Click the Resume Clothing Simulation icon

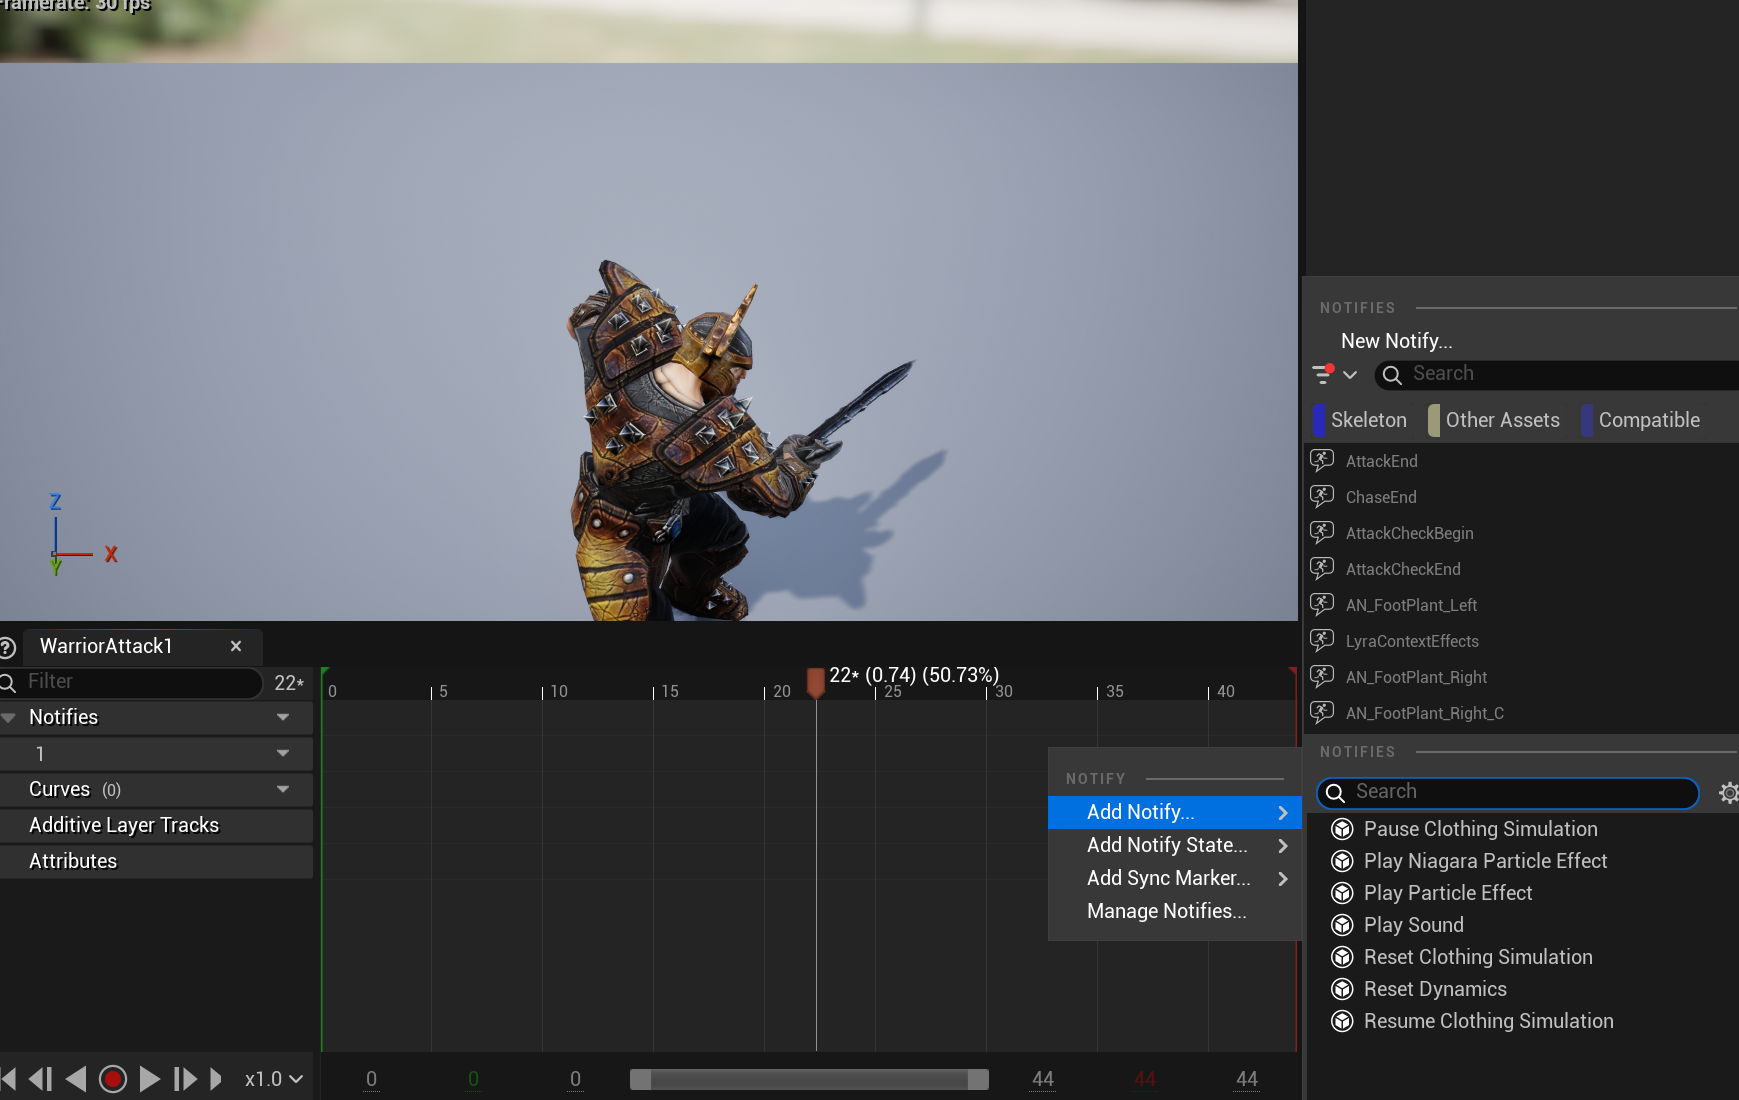(1343, 1021)
